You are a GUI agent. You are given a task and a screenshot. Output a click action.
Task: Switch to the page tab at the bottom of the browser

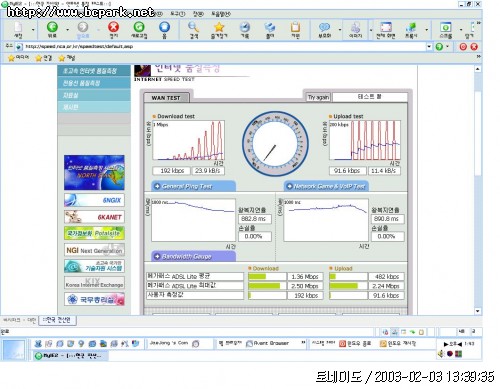tap(57, 320)
